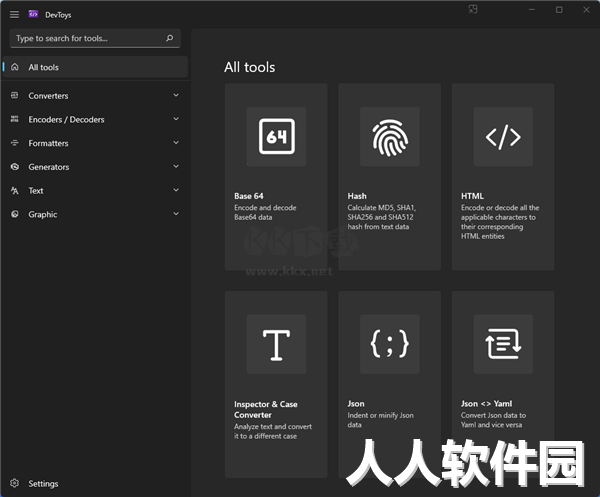
Task: Select All tools in sidebar
Action: click(95, 67)
